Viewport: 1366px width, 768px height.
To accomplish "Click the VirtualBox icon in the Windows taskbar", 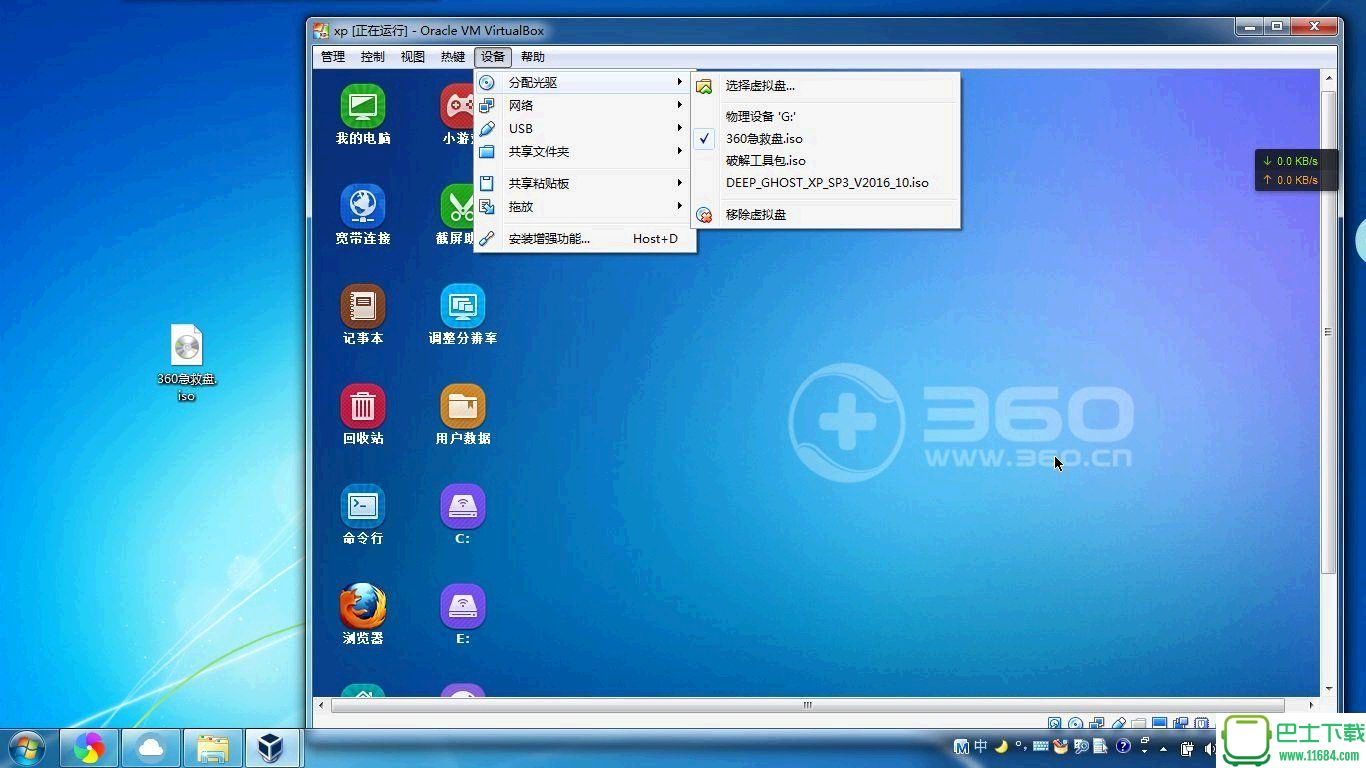I will pos(270,747).
